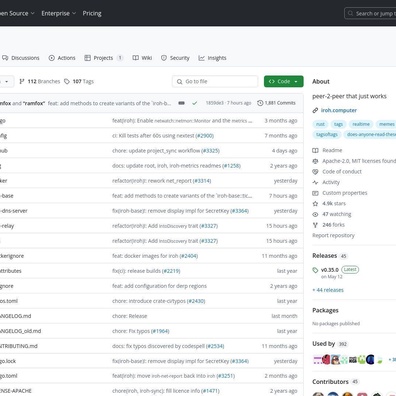View the 112 Branches
The width and height of the screenshot is (396, 396).
pyautogui.click(x=40, y=81)
